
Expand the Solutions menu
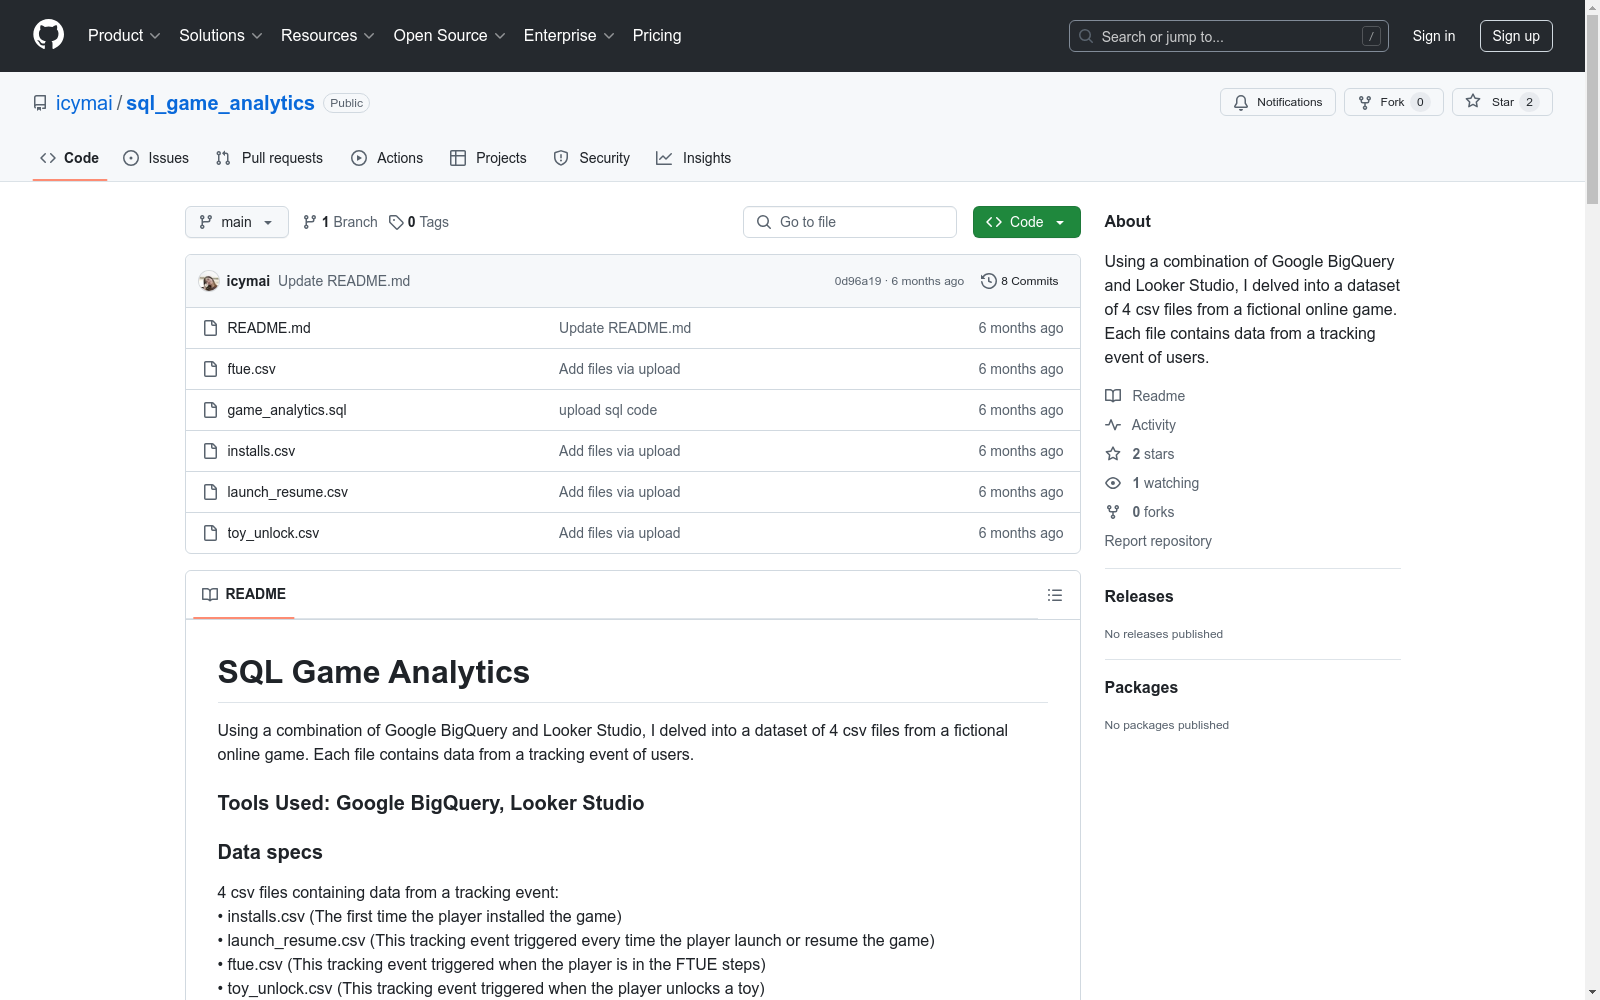click(x=221, y=36)
